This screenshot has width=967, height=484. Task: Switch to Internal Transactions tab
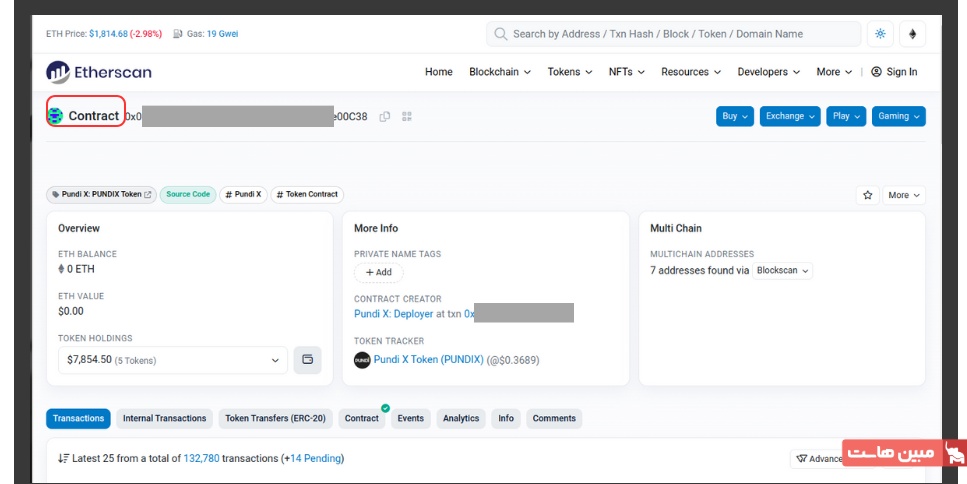tap(165, 419)
